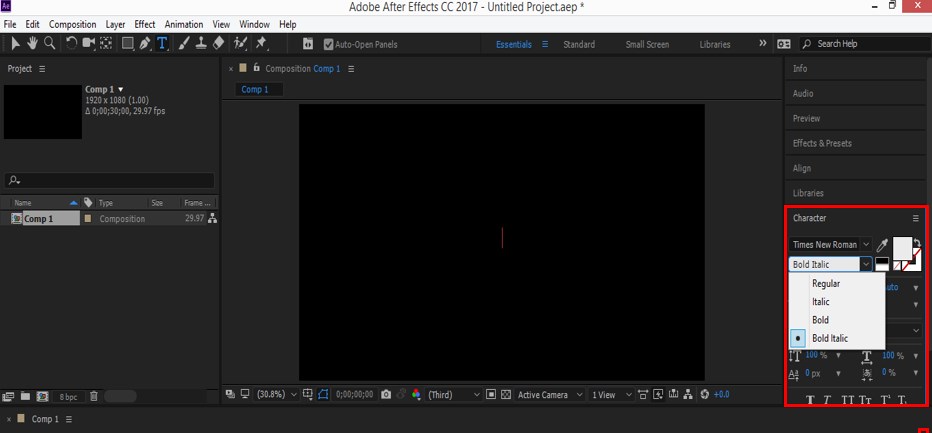Open the File menu

[10, 24]
